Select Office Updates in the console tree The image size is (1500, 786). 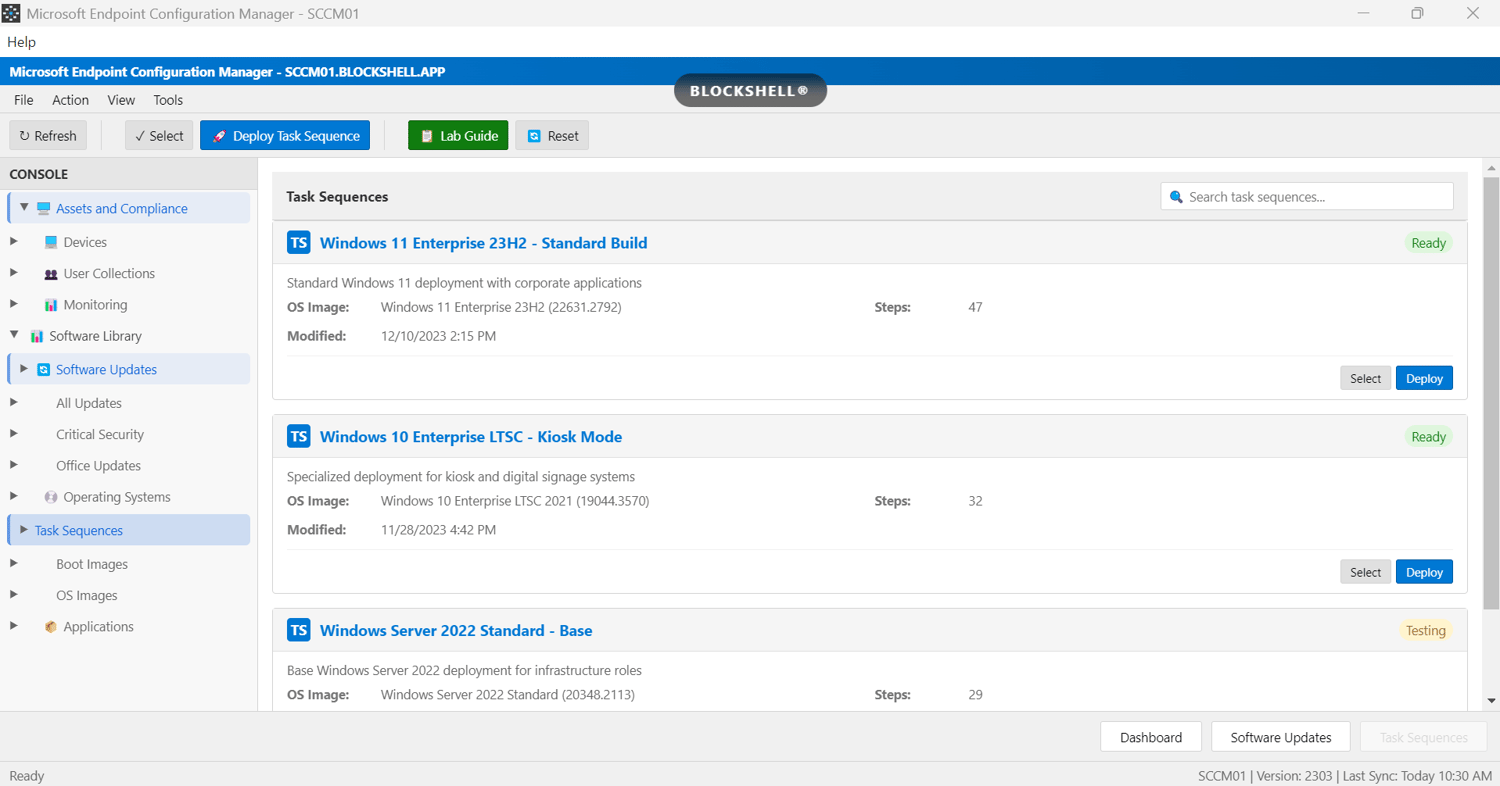pos(98,465)
